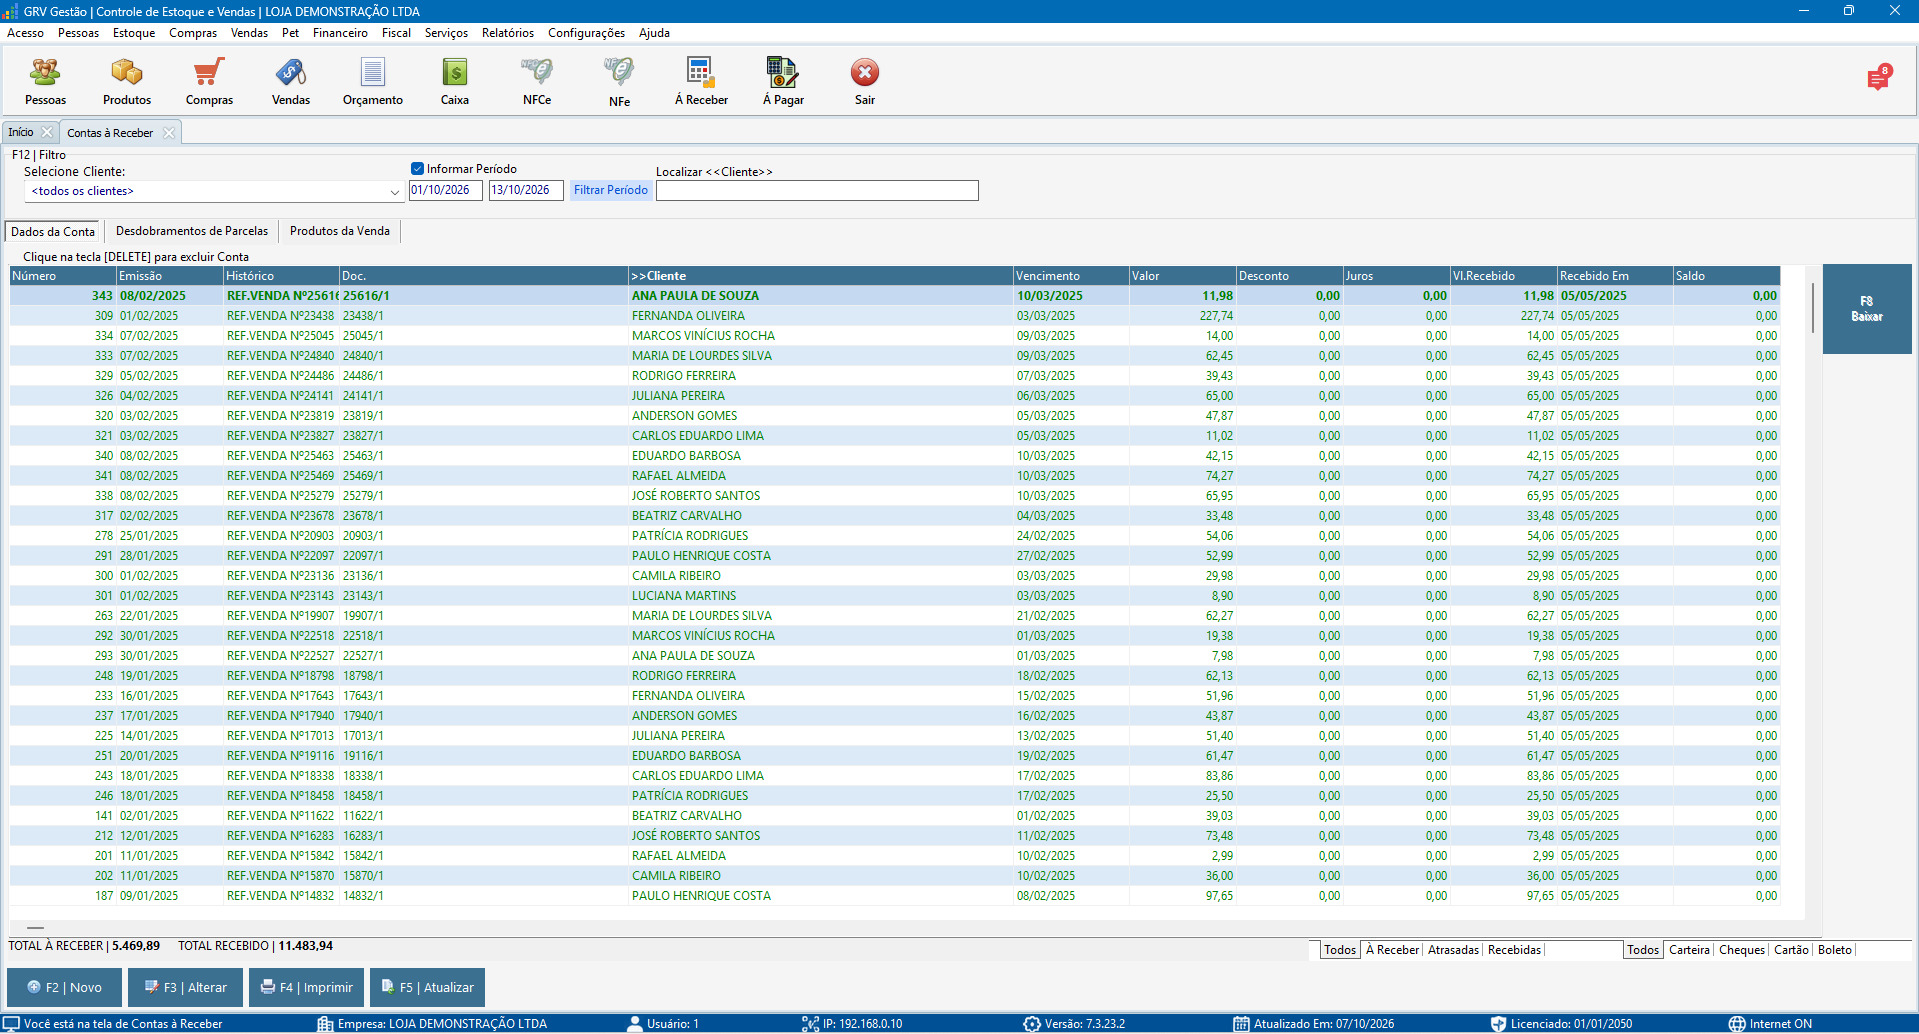
Task: Filter payment type by Boleto
Action: point(1835,950)
